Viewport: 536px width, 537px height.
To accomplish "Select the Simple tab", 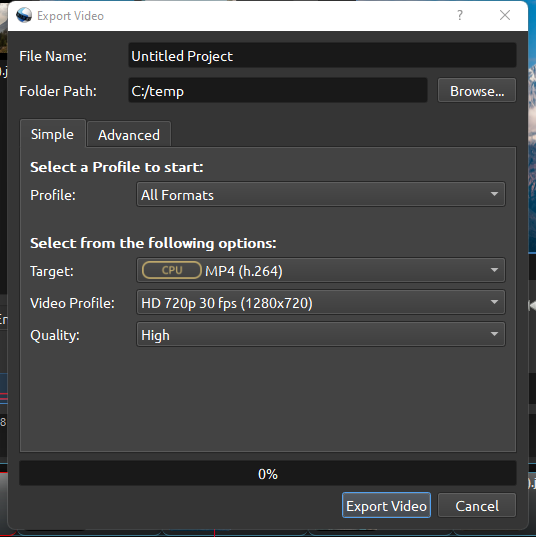I will point(52,134).
